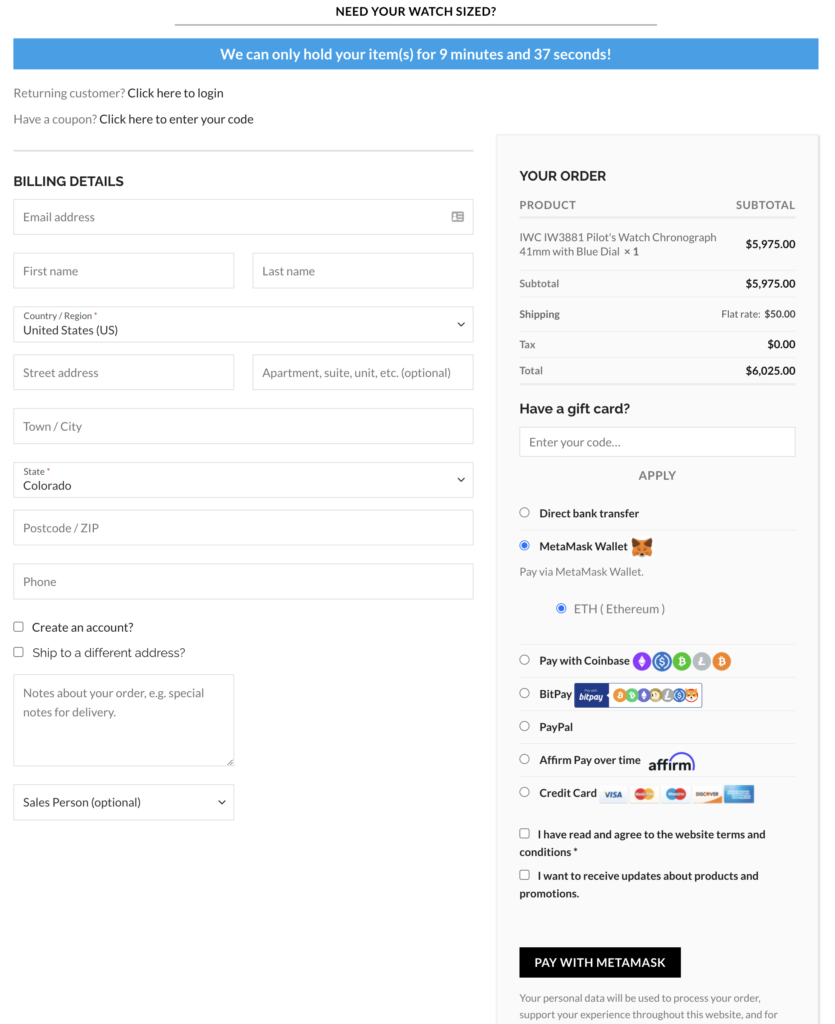Choose the ETH (Ethereum) radio option
This screenshot has width=835, height=1024.
click(x=561, y=608)
